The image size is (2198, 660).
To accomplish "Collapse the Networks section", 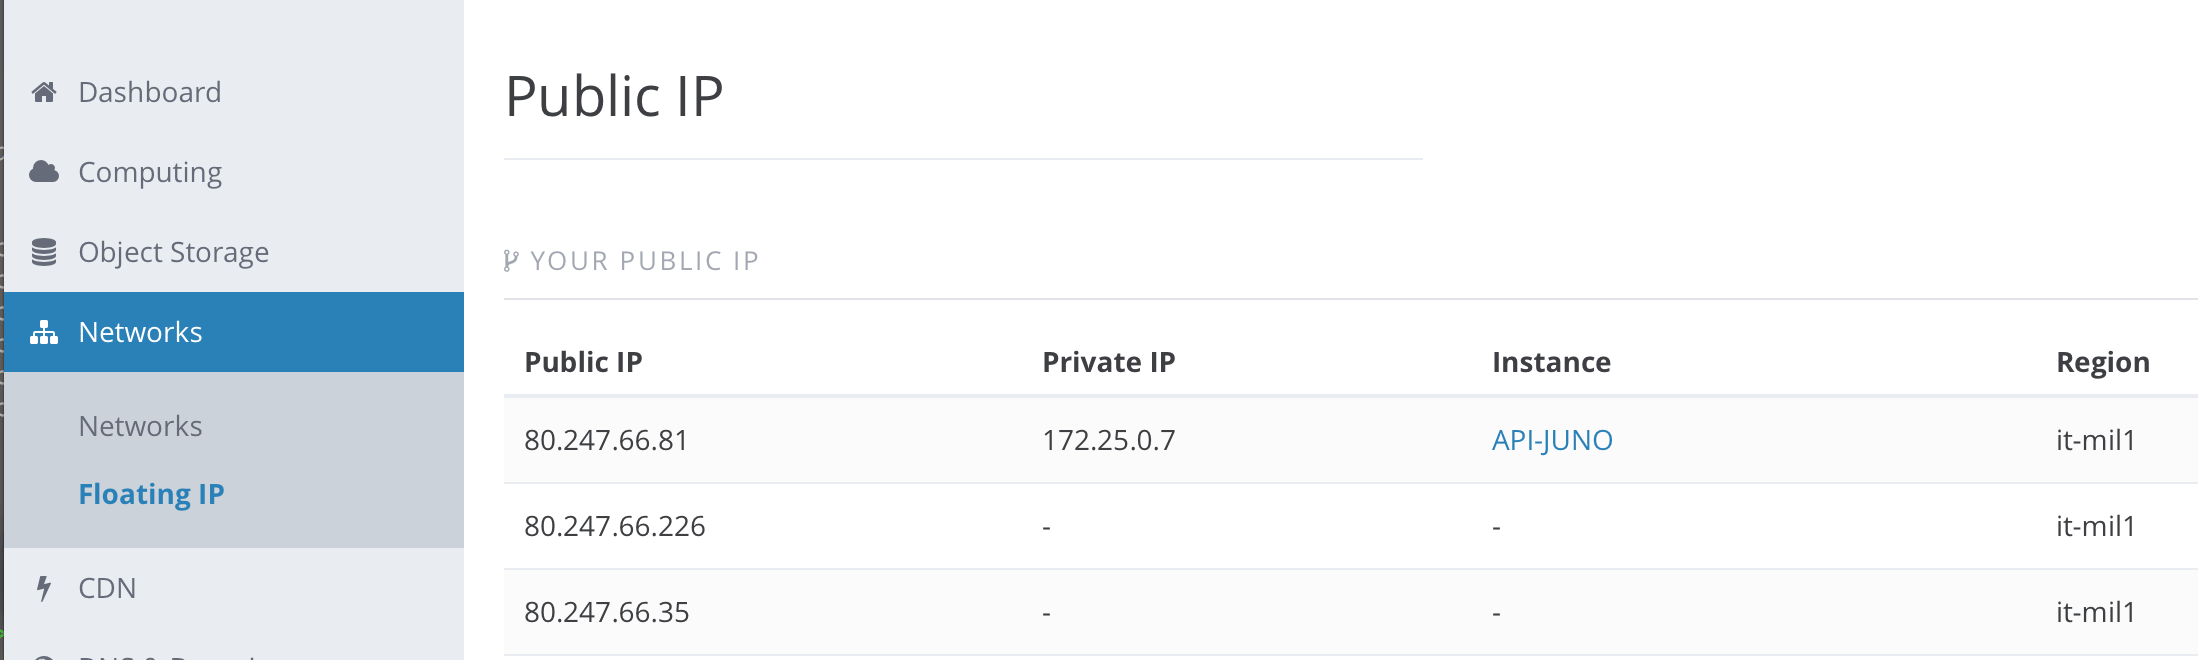I will [x=140, y=332].
